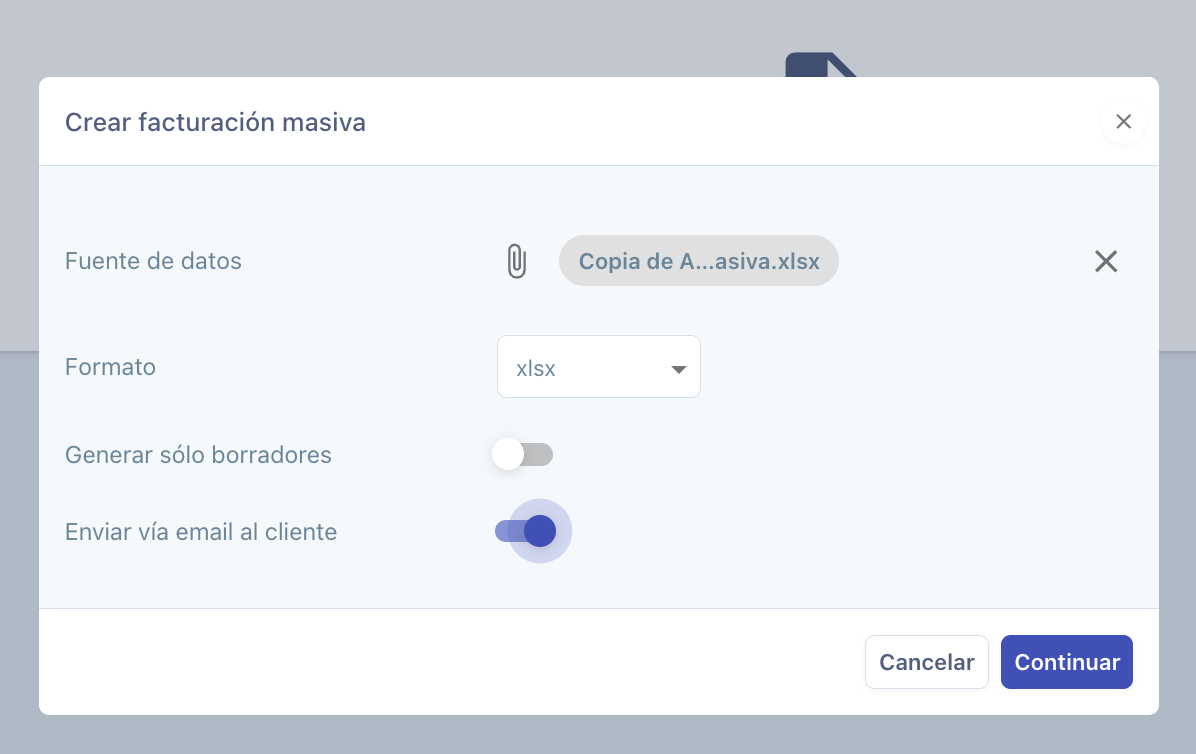Click the Generar sólo borradores label
The image size is (1196, 754).
(198, 454)
